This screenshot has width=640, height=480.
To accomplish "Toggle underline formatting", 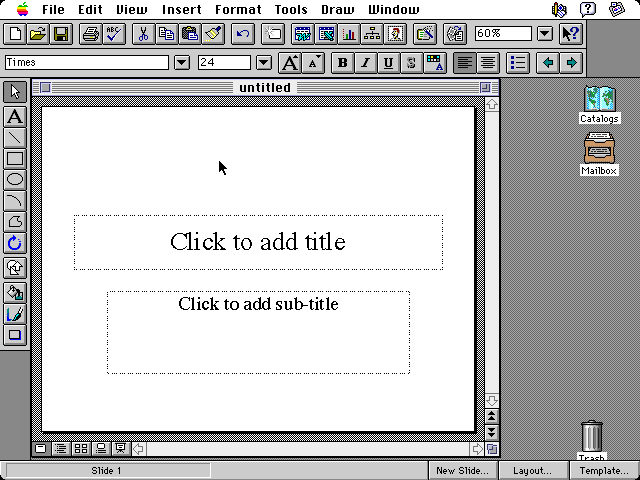I will coord(388,63).
